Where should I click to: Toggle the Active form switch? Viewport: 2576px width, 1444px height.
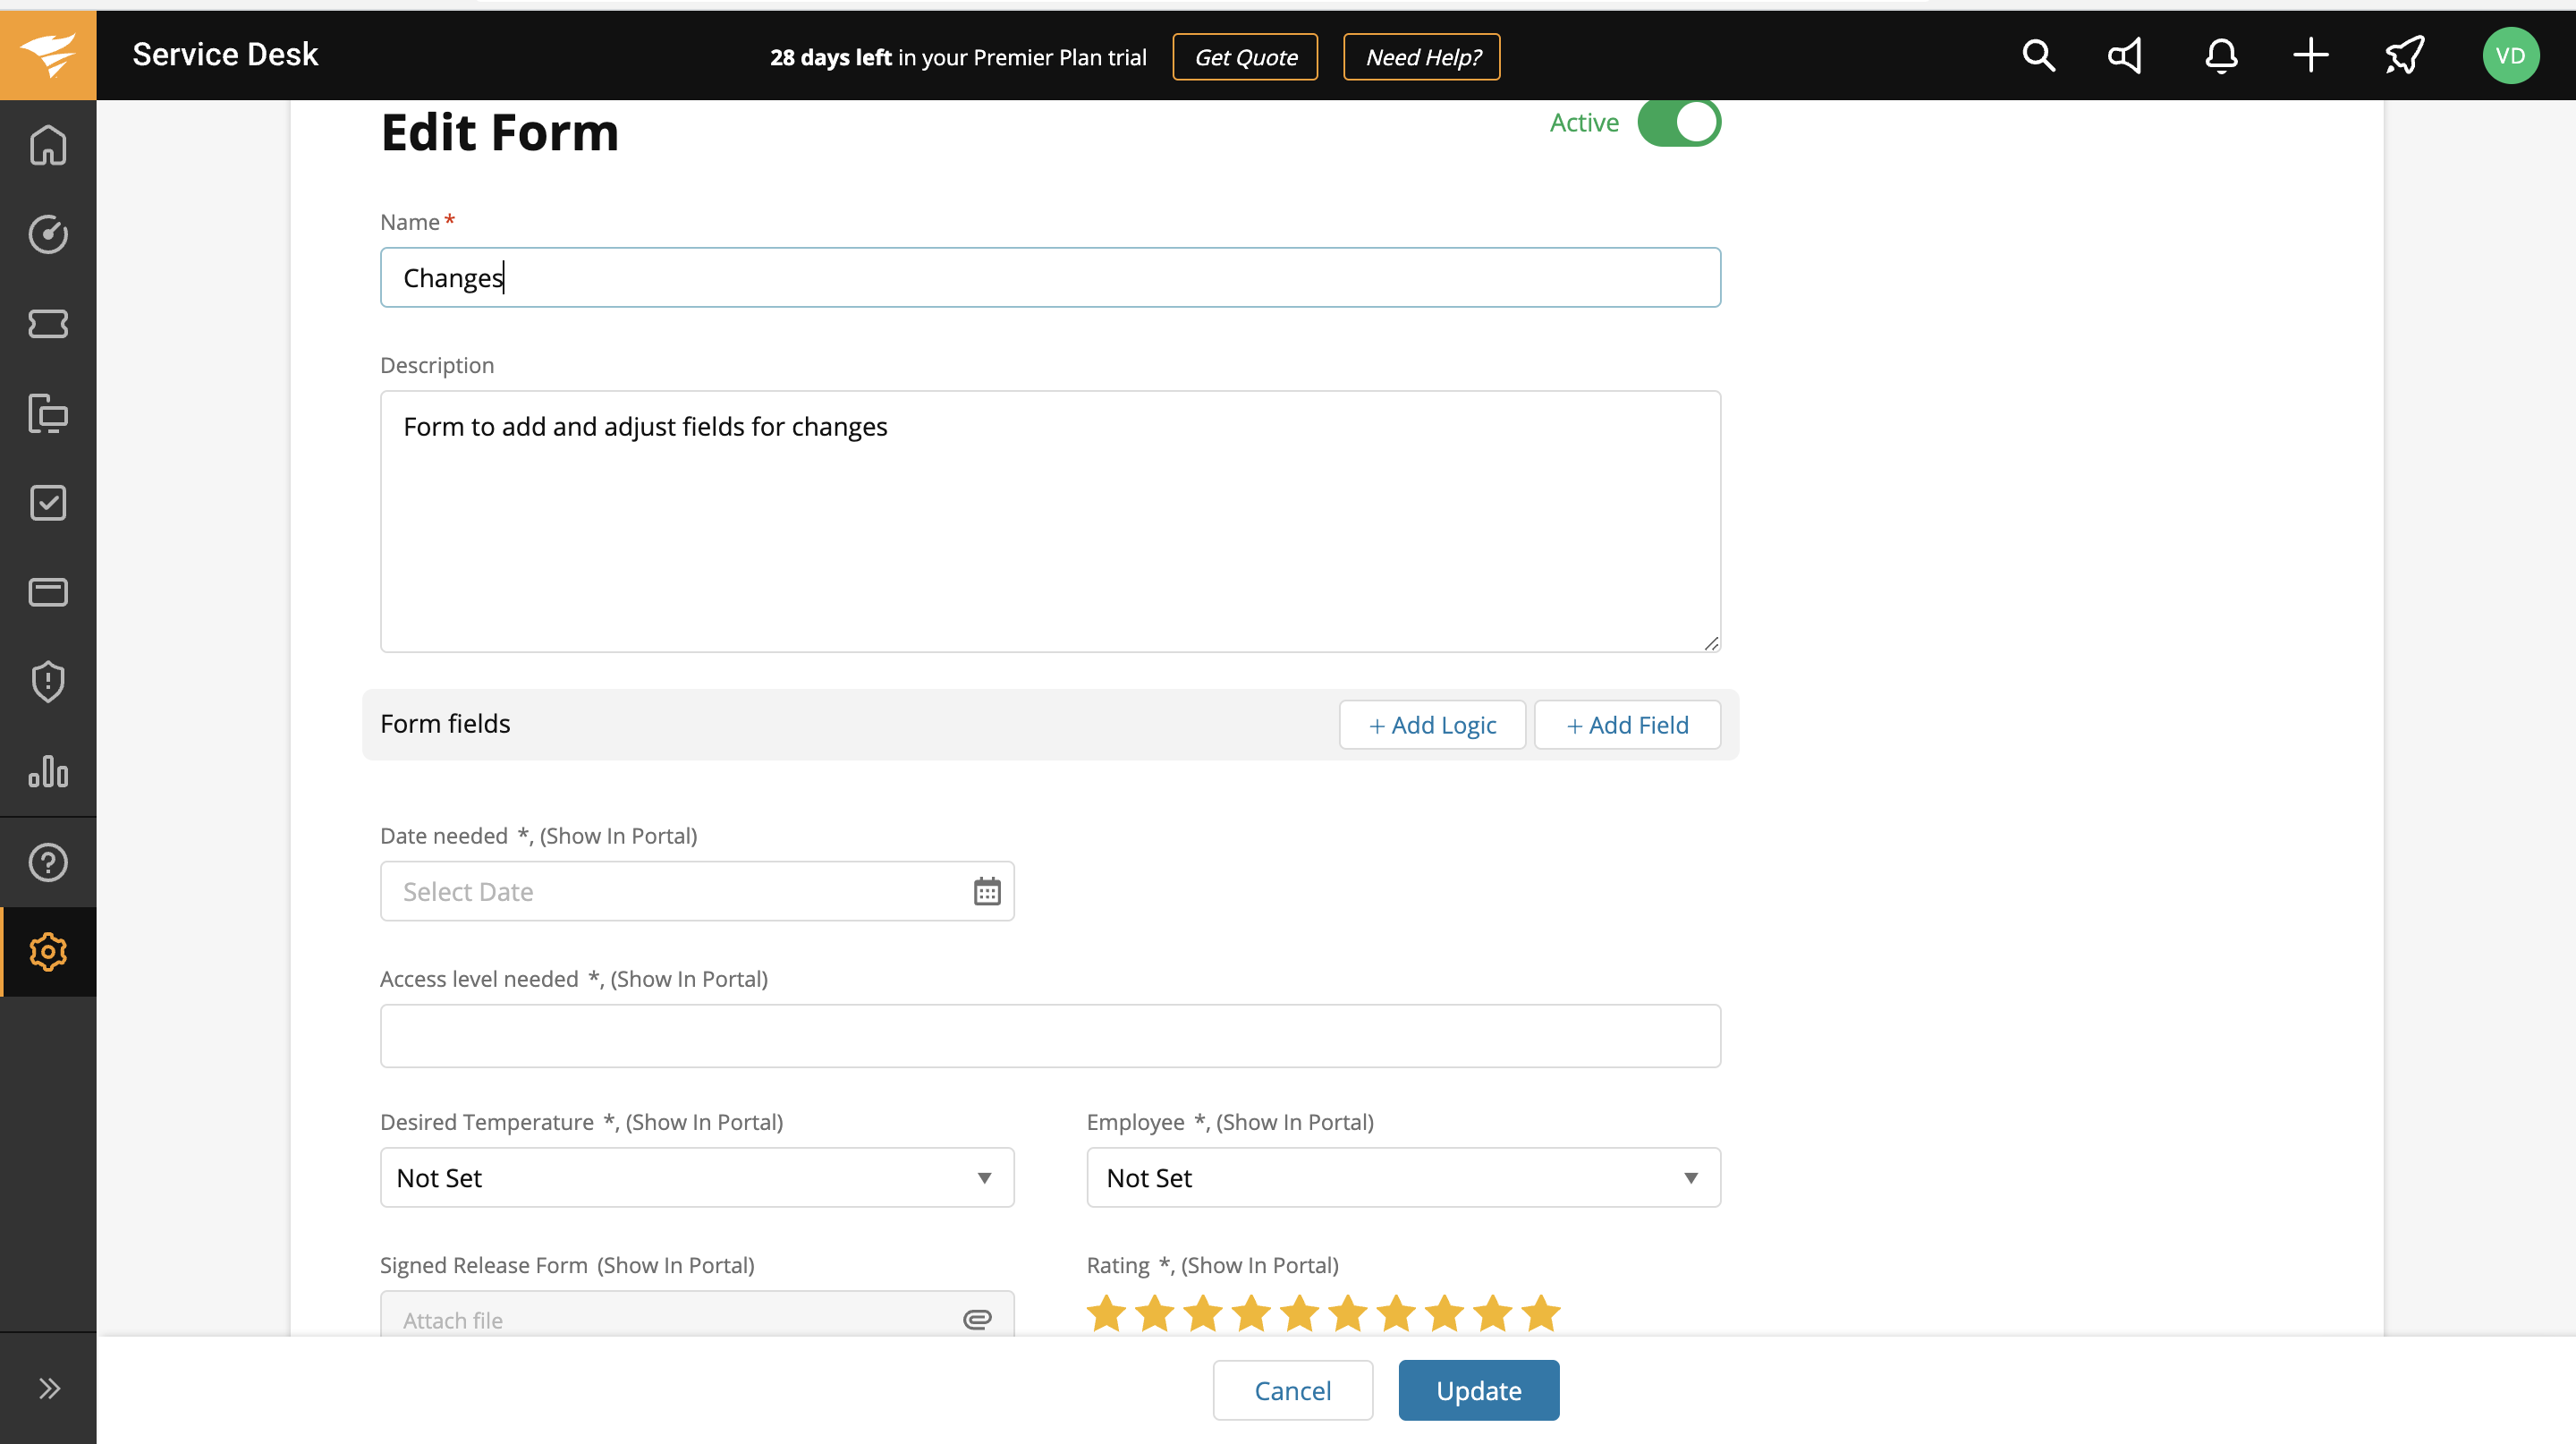tap(1678, 123)
